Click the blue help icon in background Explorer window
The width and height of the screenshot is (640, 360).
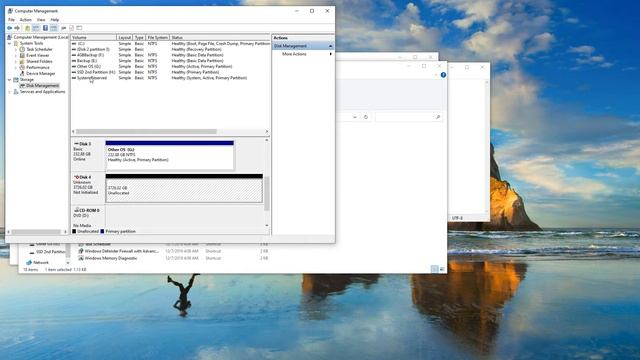[443, 75]
